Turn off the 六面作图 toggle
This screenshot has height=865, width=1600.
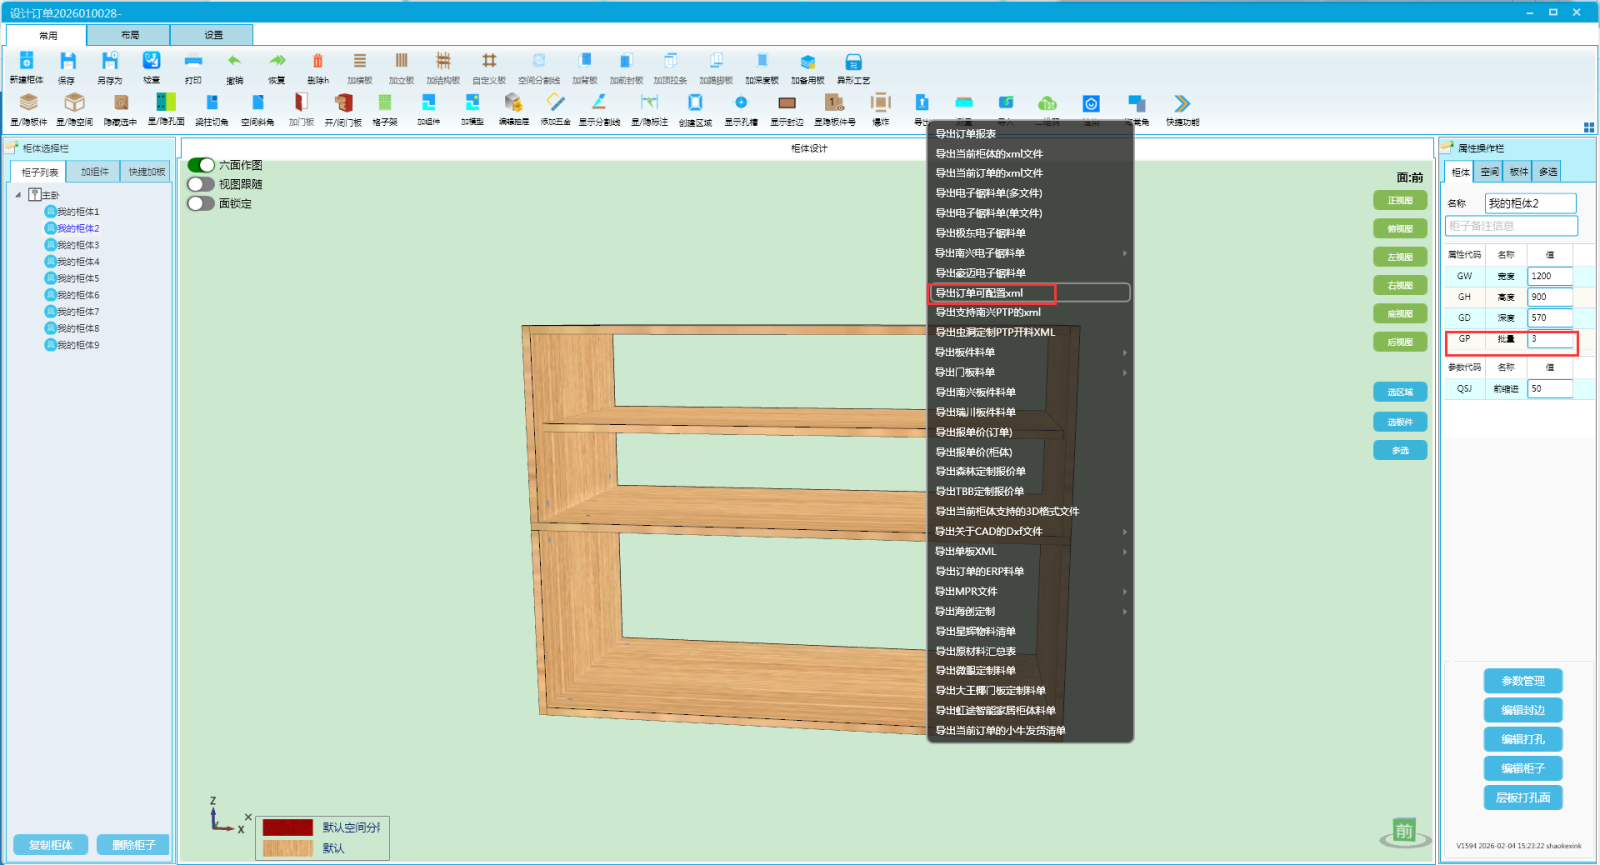pyautogui.click(x=201, y=165)
